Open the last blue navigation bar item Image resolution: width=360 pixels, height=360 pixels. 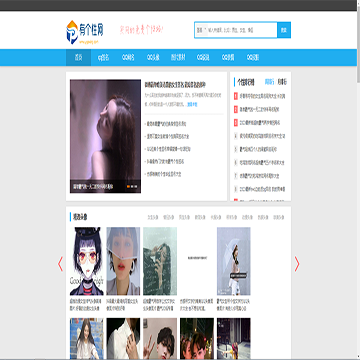pos(253,58)
